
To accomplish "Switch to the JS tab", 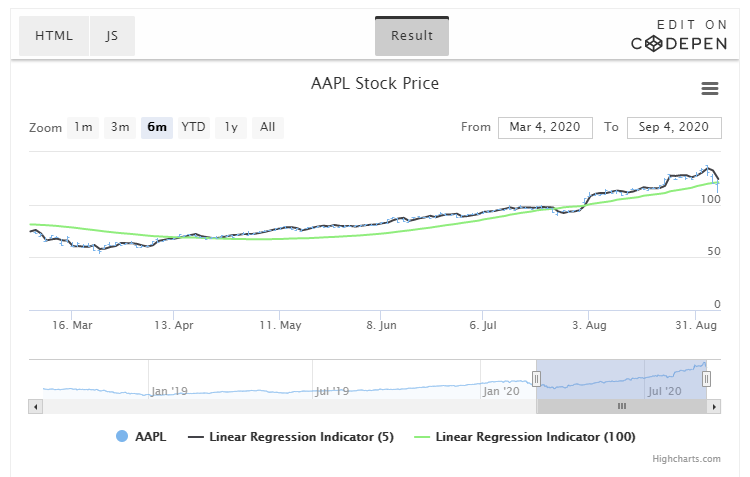I will (112, 36).
